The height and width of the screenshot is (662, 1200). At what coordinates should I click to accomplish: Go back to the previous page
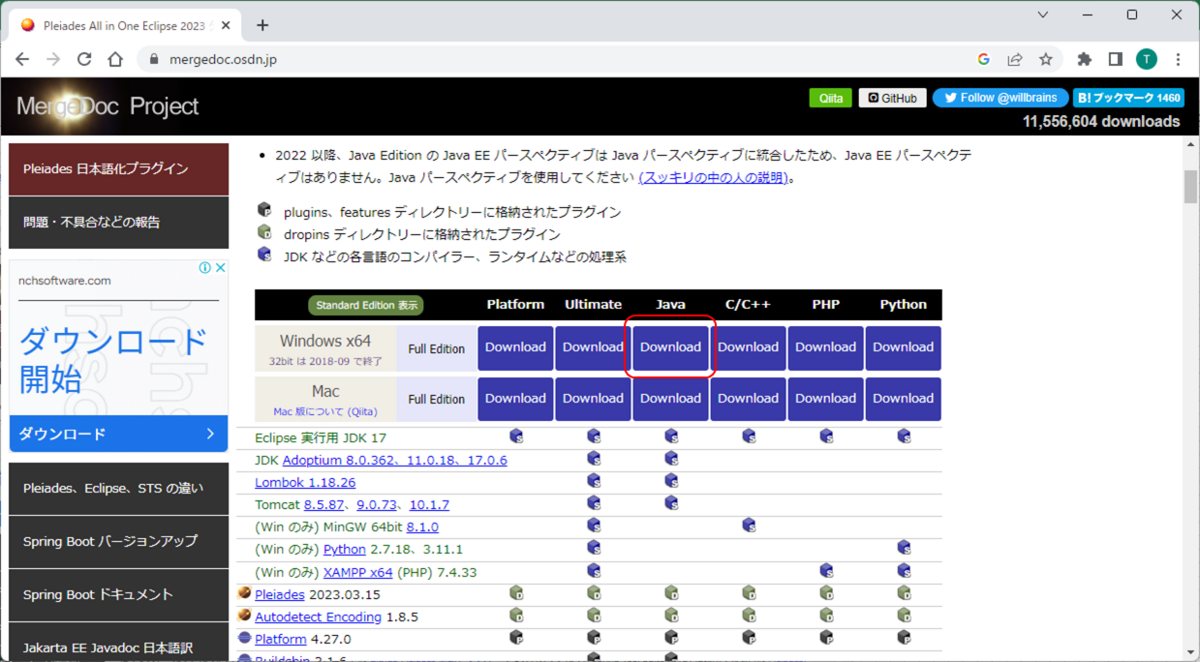click(x=22, y=59)
